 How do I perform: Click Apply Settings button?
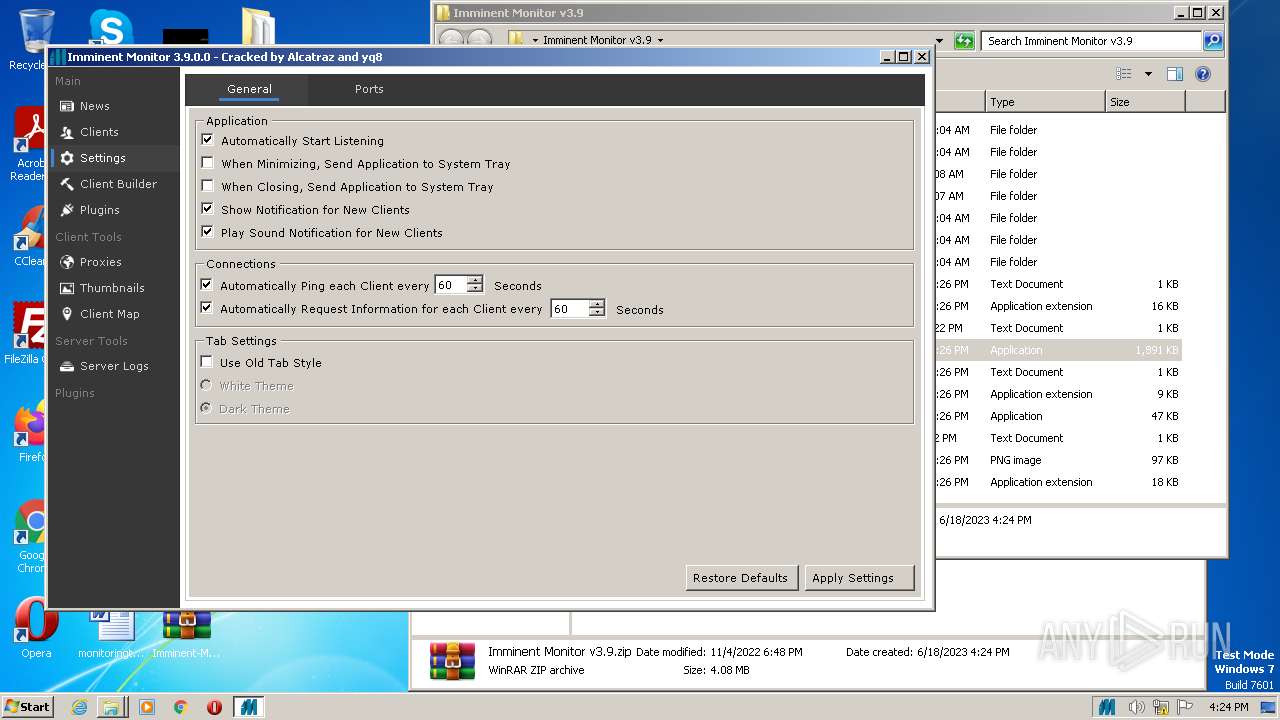[x=859, y=577]
